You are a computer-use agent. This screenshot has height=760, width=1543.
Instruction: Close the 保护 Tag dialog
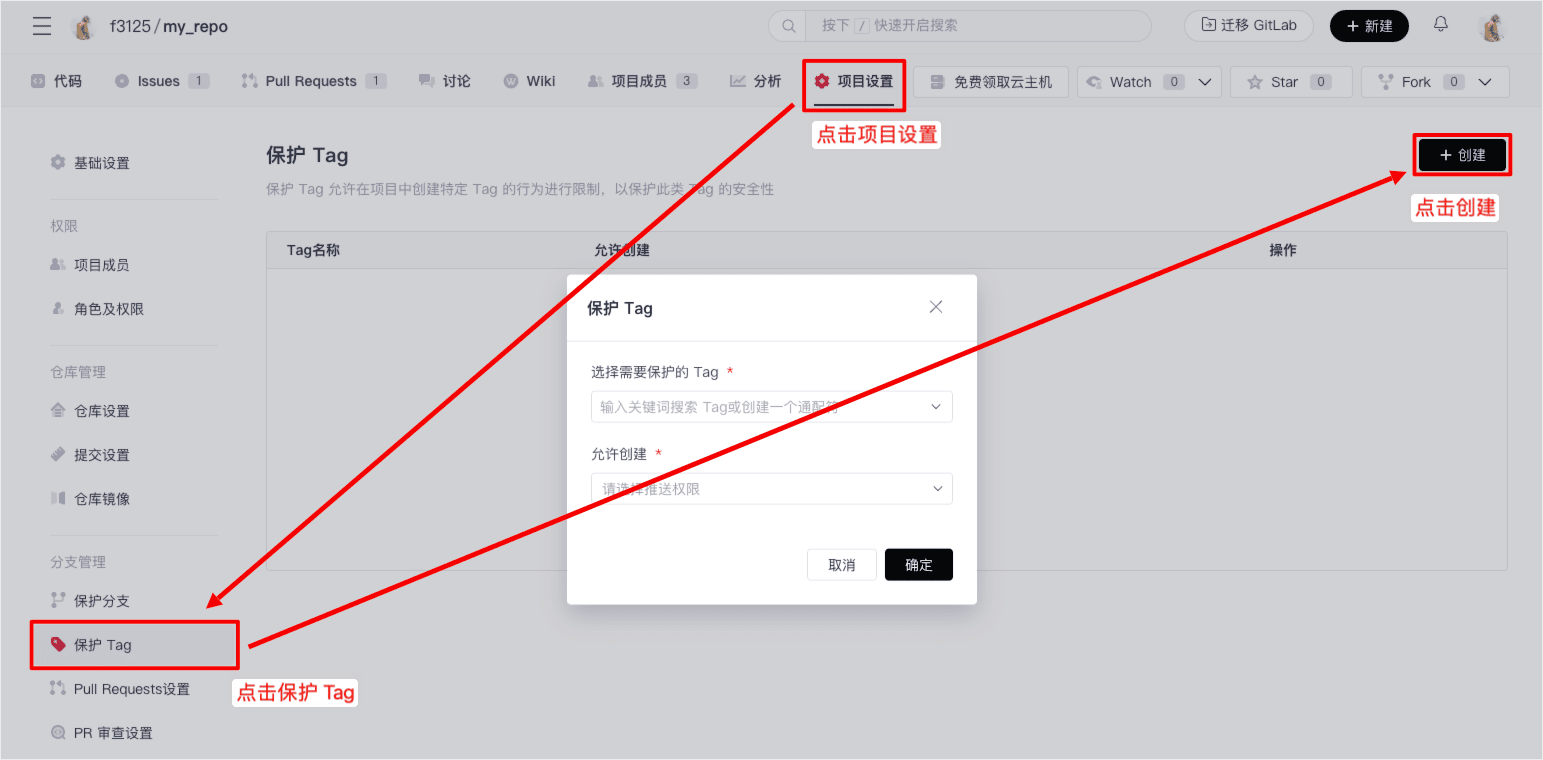(936, 307)
